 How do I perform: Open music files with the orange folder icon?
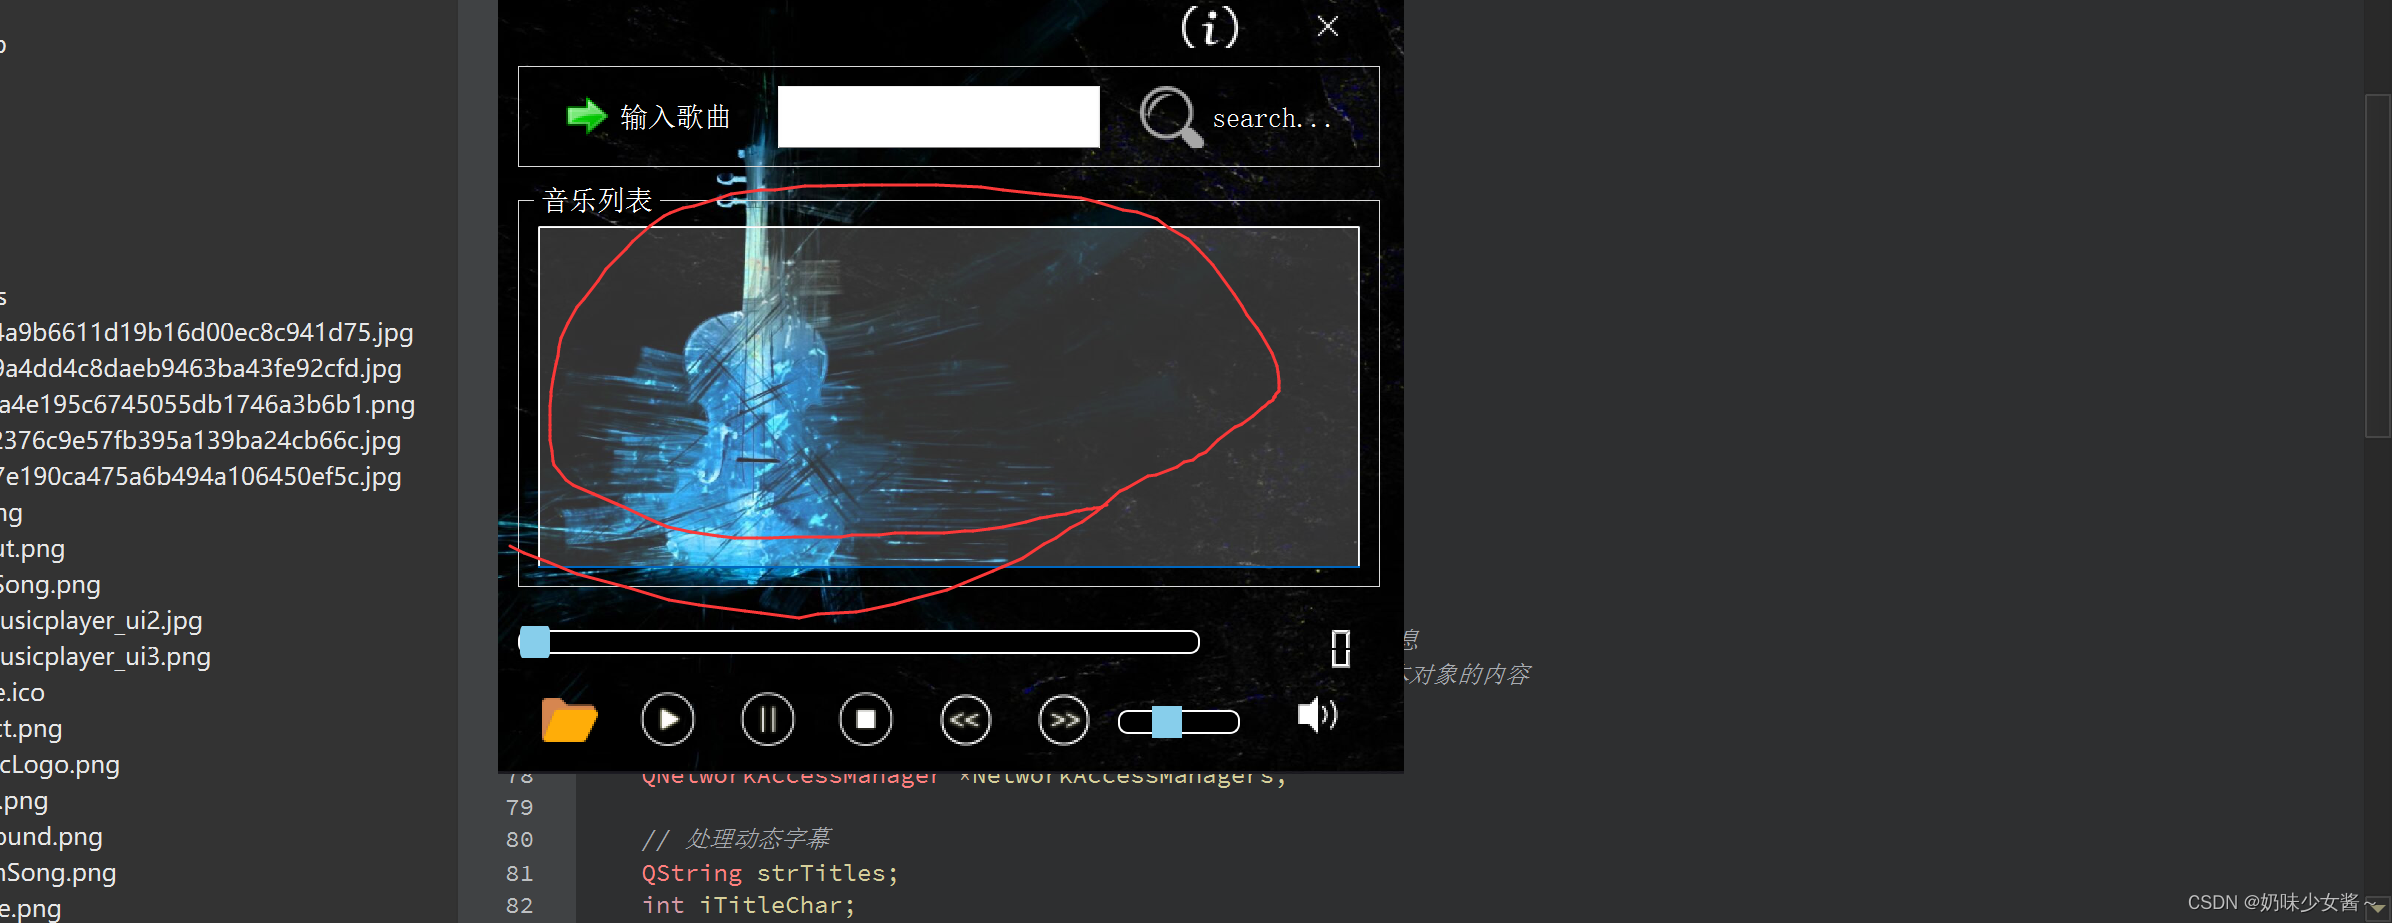[569, 720]
